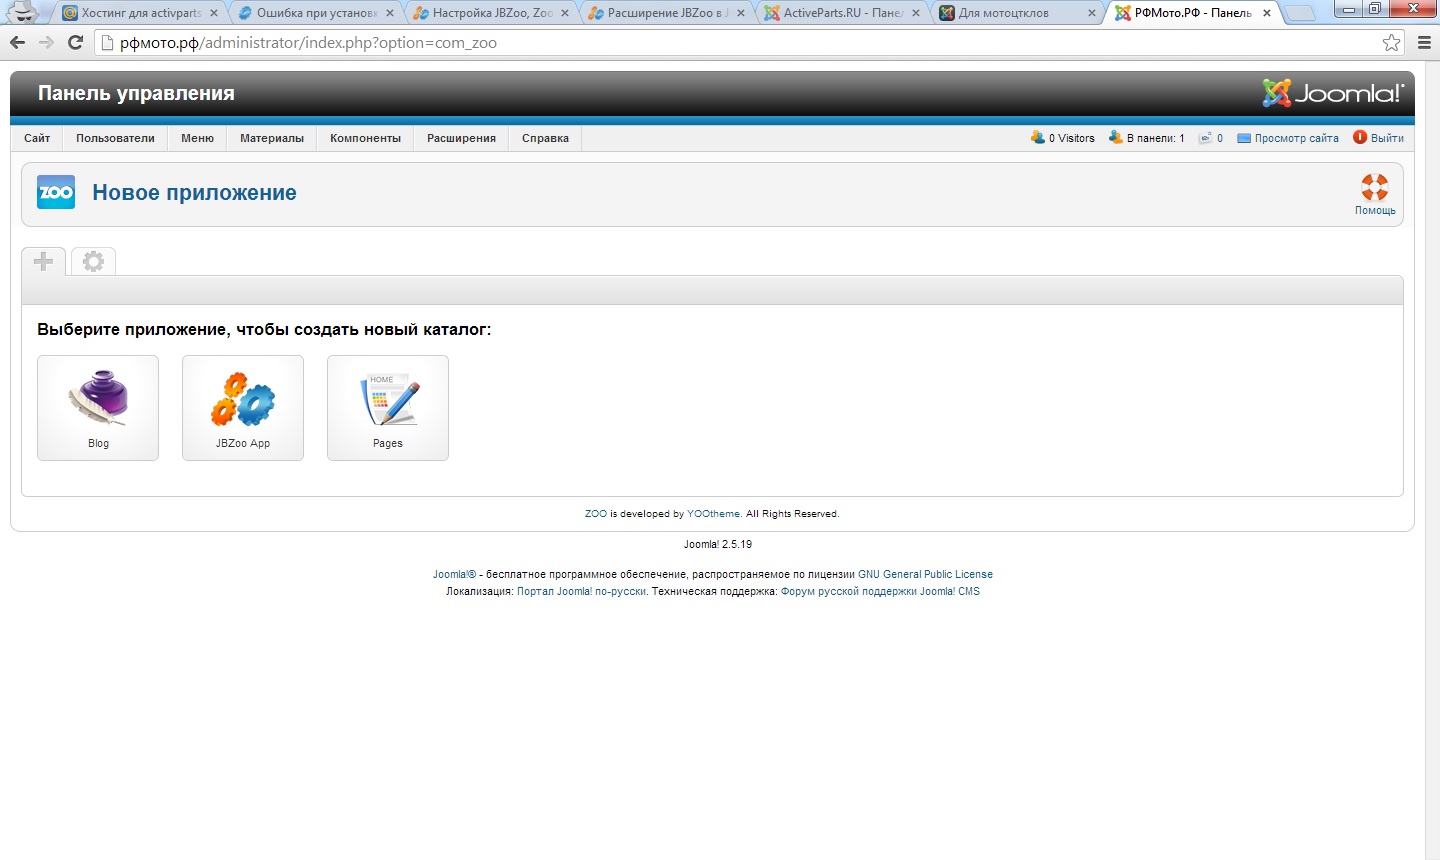The height and width of the screenshot is (860, 1440).
Task: Click the ZOO logo icon in header
Action: tap(56, 192)
